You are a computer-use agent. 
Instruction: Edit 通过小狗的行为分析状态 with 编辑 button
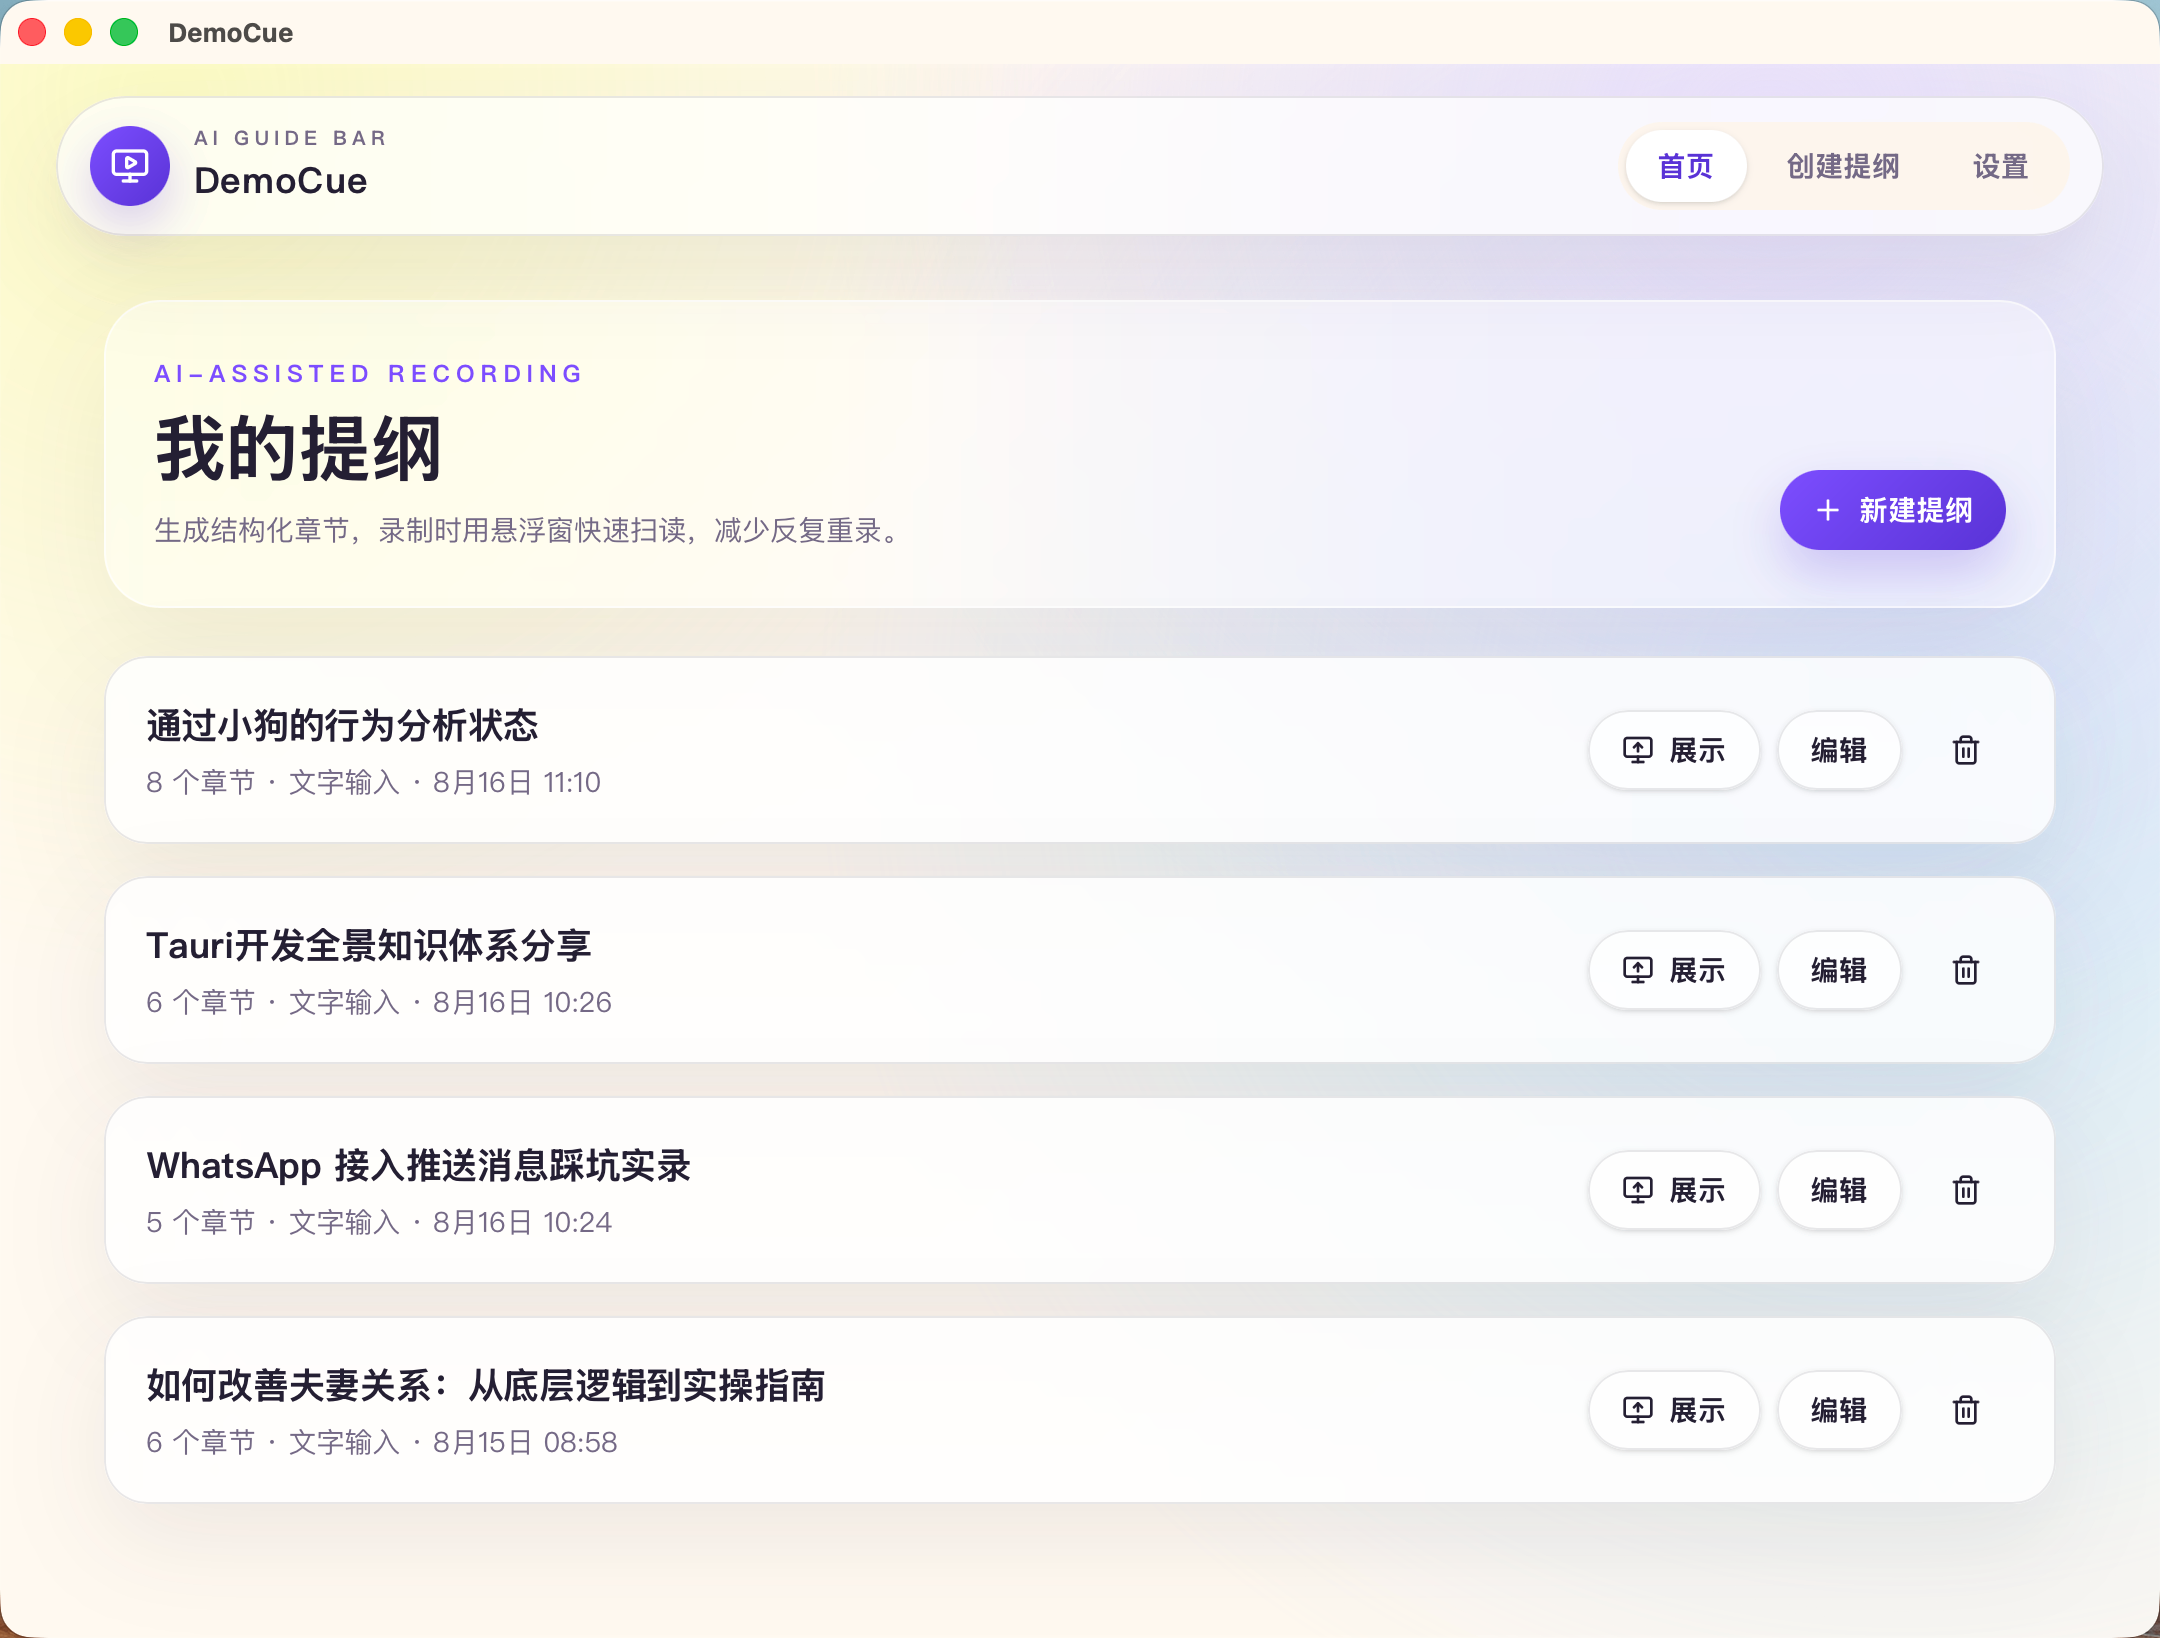point(1839,750)
